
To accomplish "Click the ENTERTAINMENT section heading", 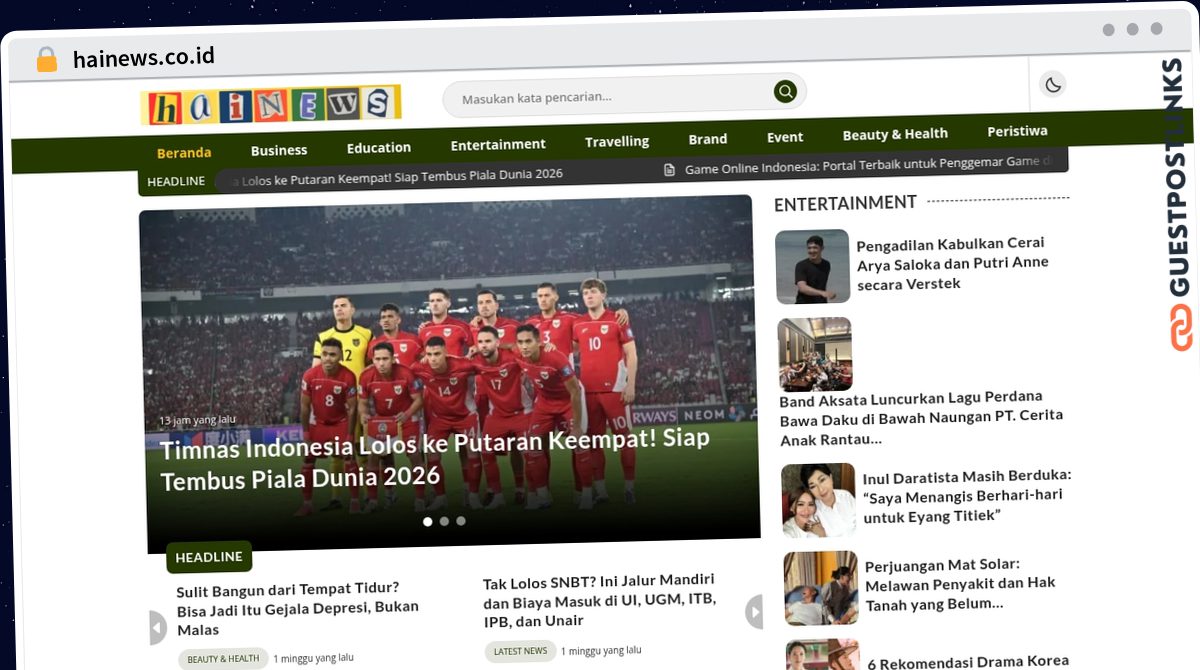I will 845,203.
